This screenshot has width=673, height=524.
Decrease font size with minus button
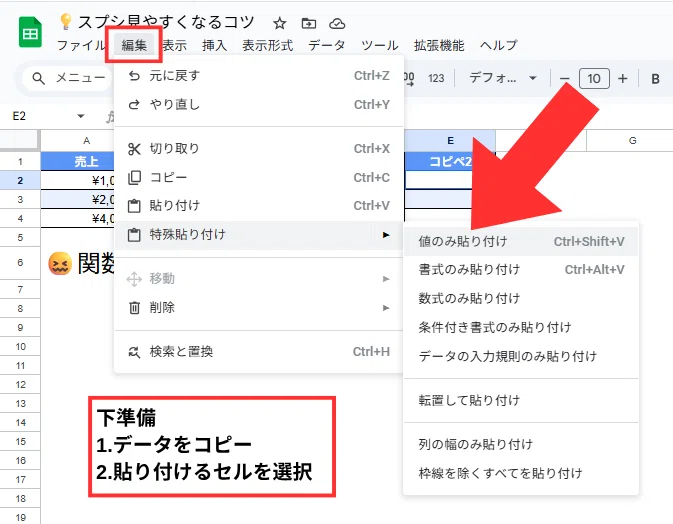point(565,79)
